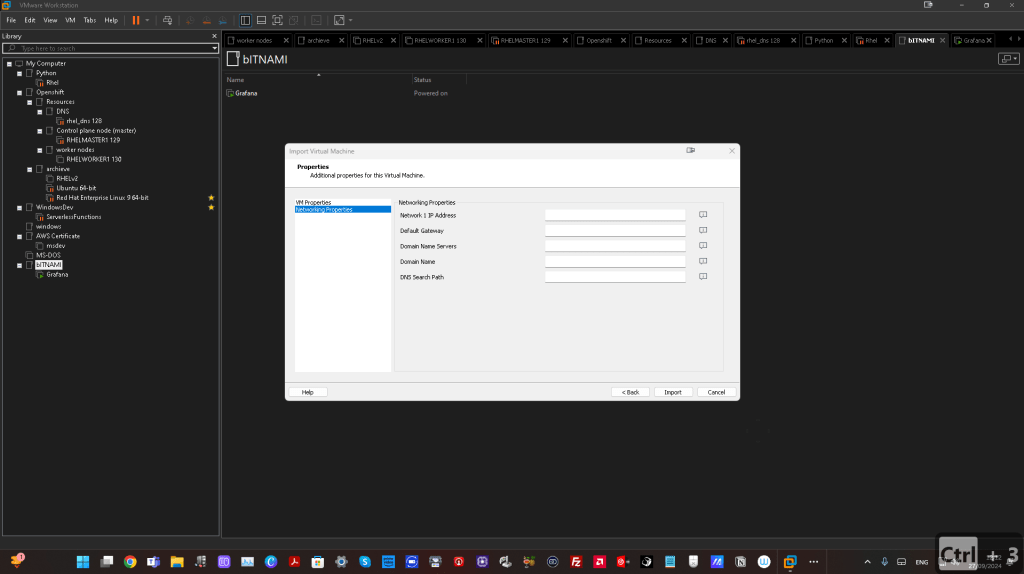This screenshot has height=574, width=1024.
Task: Click the Network 1 IP Address field
Action: click(615, 215)
